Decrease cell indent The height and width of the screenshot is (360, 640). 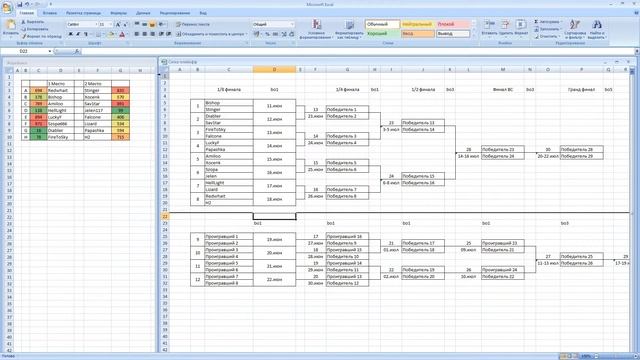coord(161,34)
